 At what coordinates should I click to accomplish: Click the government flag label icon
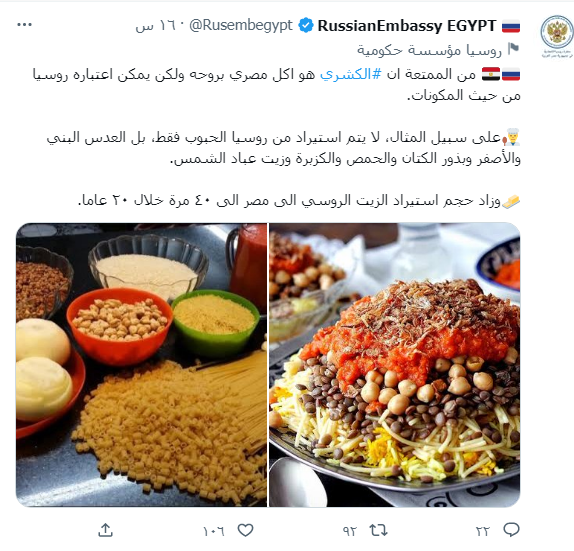513,48
